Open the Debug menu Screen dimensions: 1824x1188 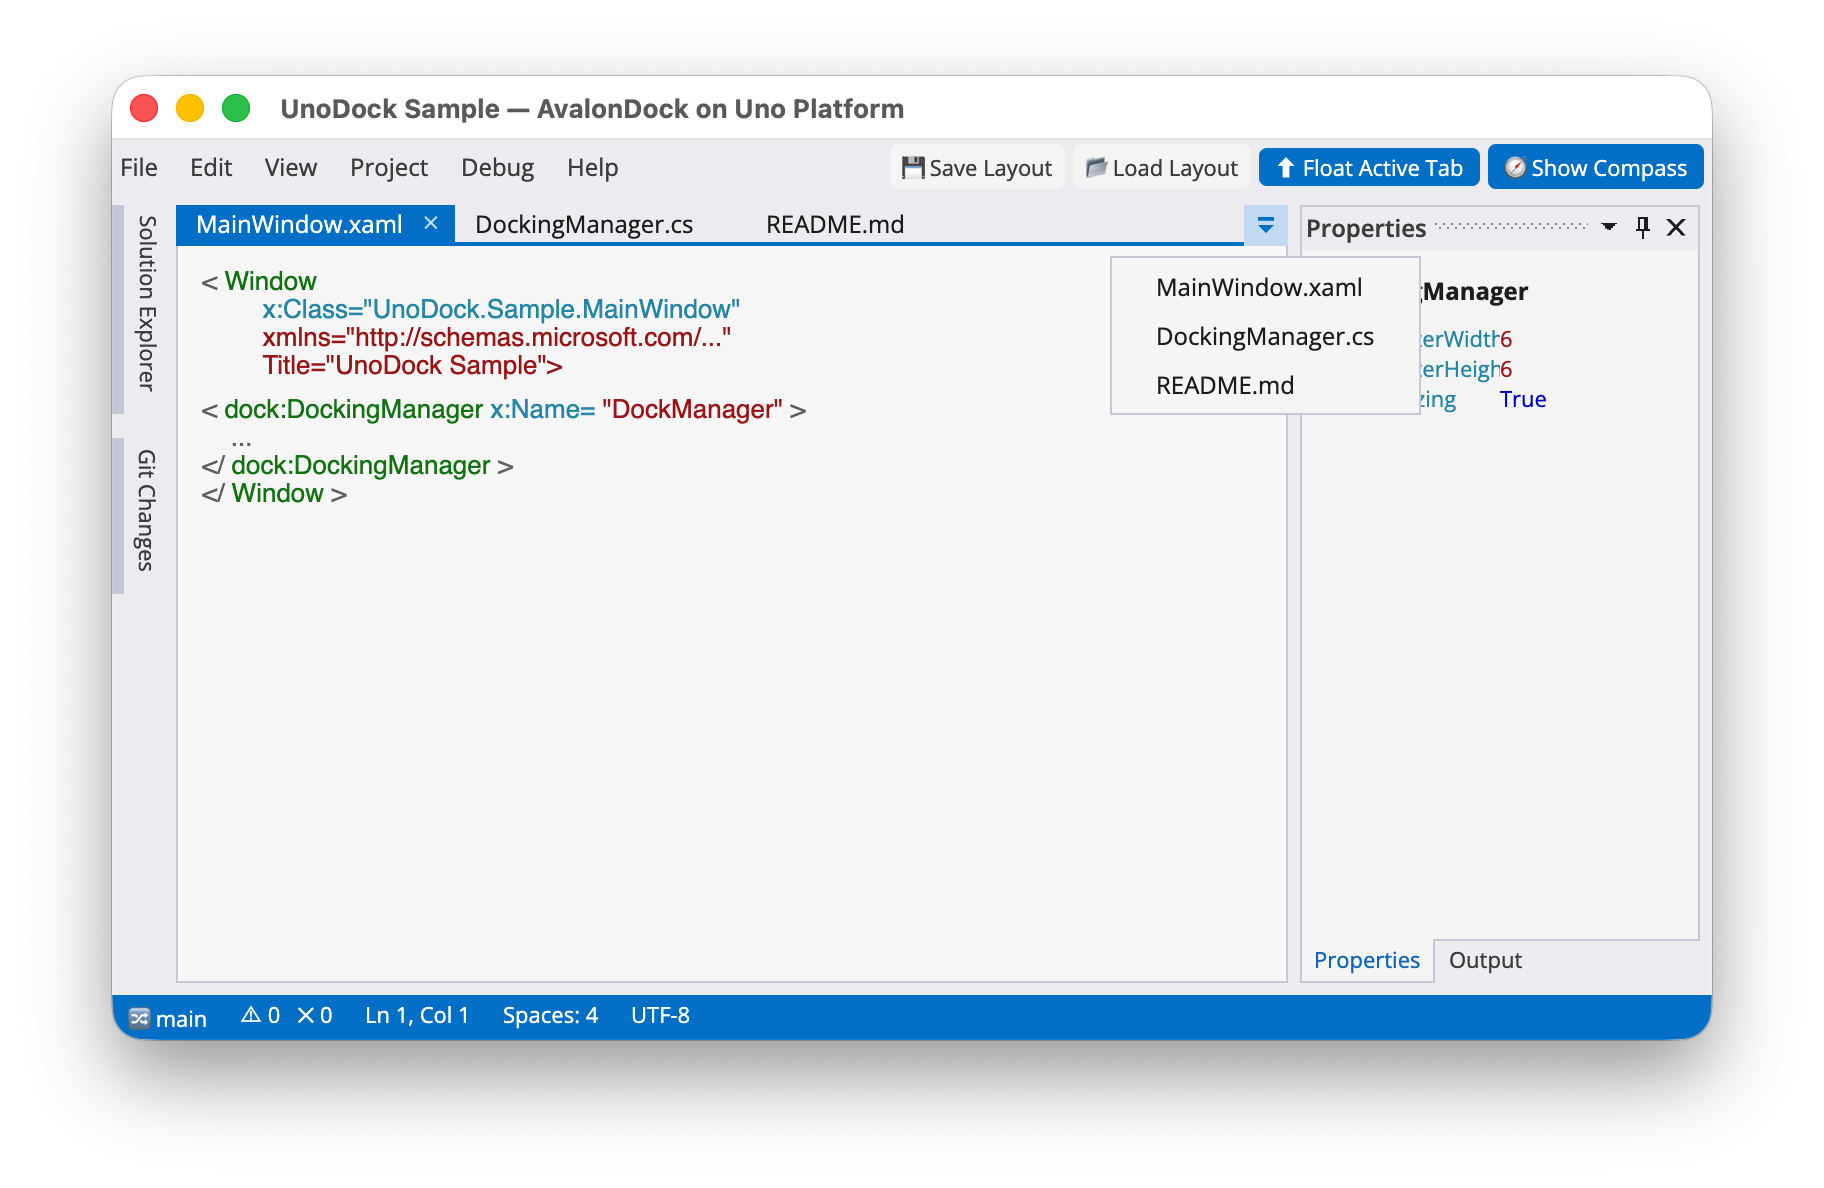498,167
